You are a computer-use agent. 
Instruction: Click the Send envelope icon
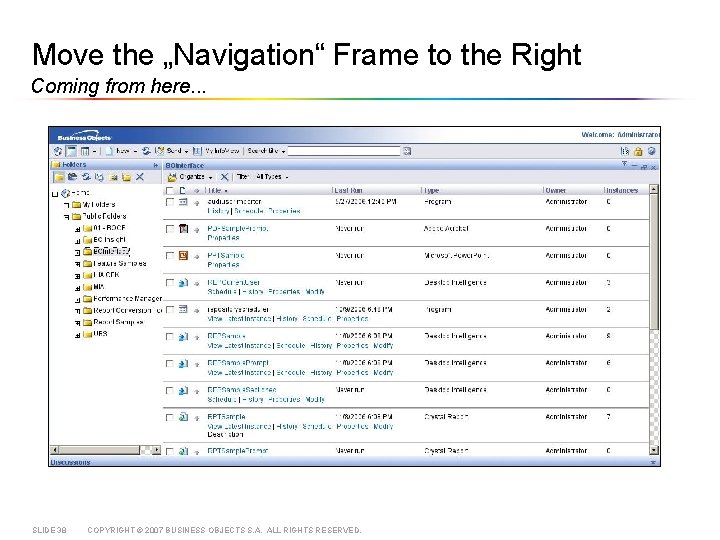159,151
